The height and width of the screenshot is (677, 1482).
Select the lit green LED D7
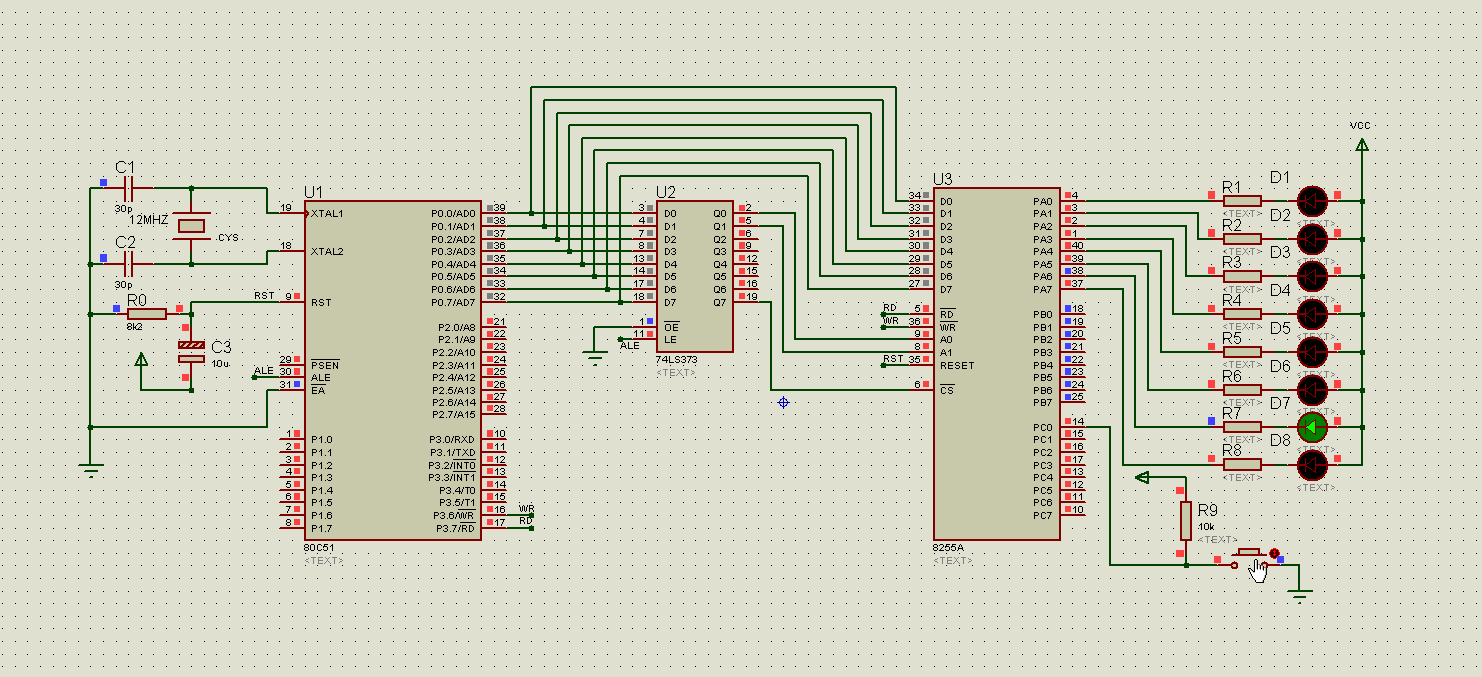[1311, 427]
